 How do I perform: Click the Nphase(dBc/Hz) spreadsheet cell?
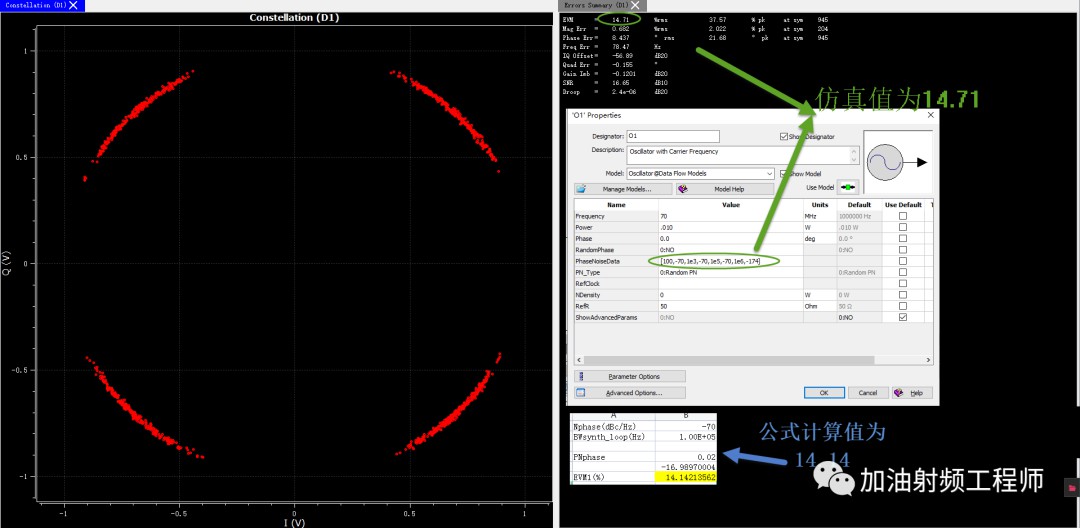(613, 426)
